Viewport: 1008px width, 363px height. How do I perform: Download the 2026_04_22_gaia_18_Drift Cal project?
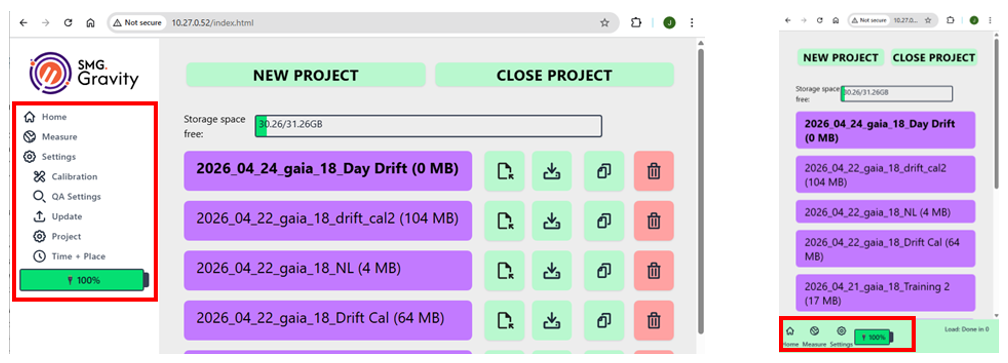pos(551,320)
